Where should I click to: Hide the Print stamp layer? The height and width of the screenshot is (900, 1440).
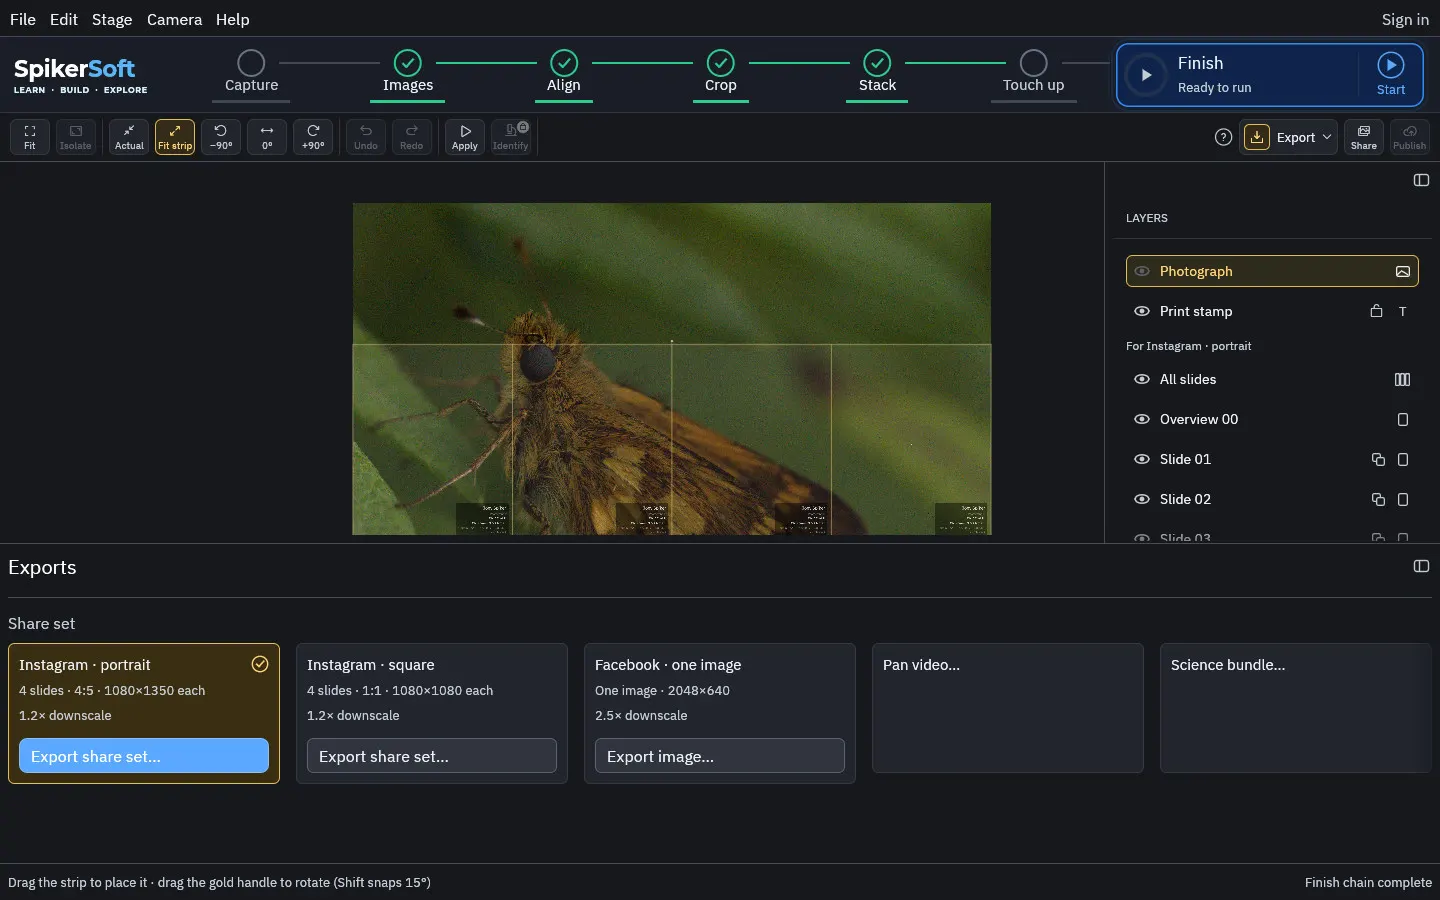[x=1142, y=311]
